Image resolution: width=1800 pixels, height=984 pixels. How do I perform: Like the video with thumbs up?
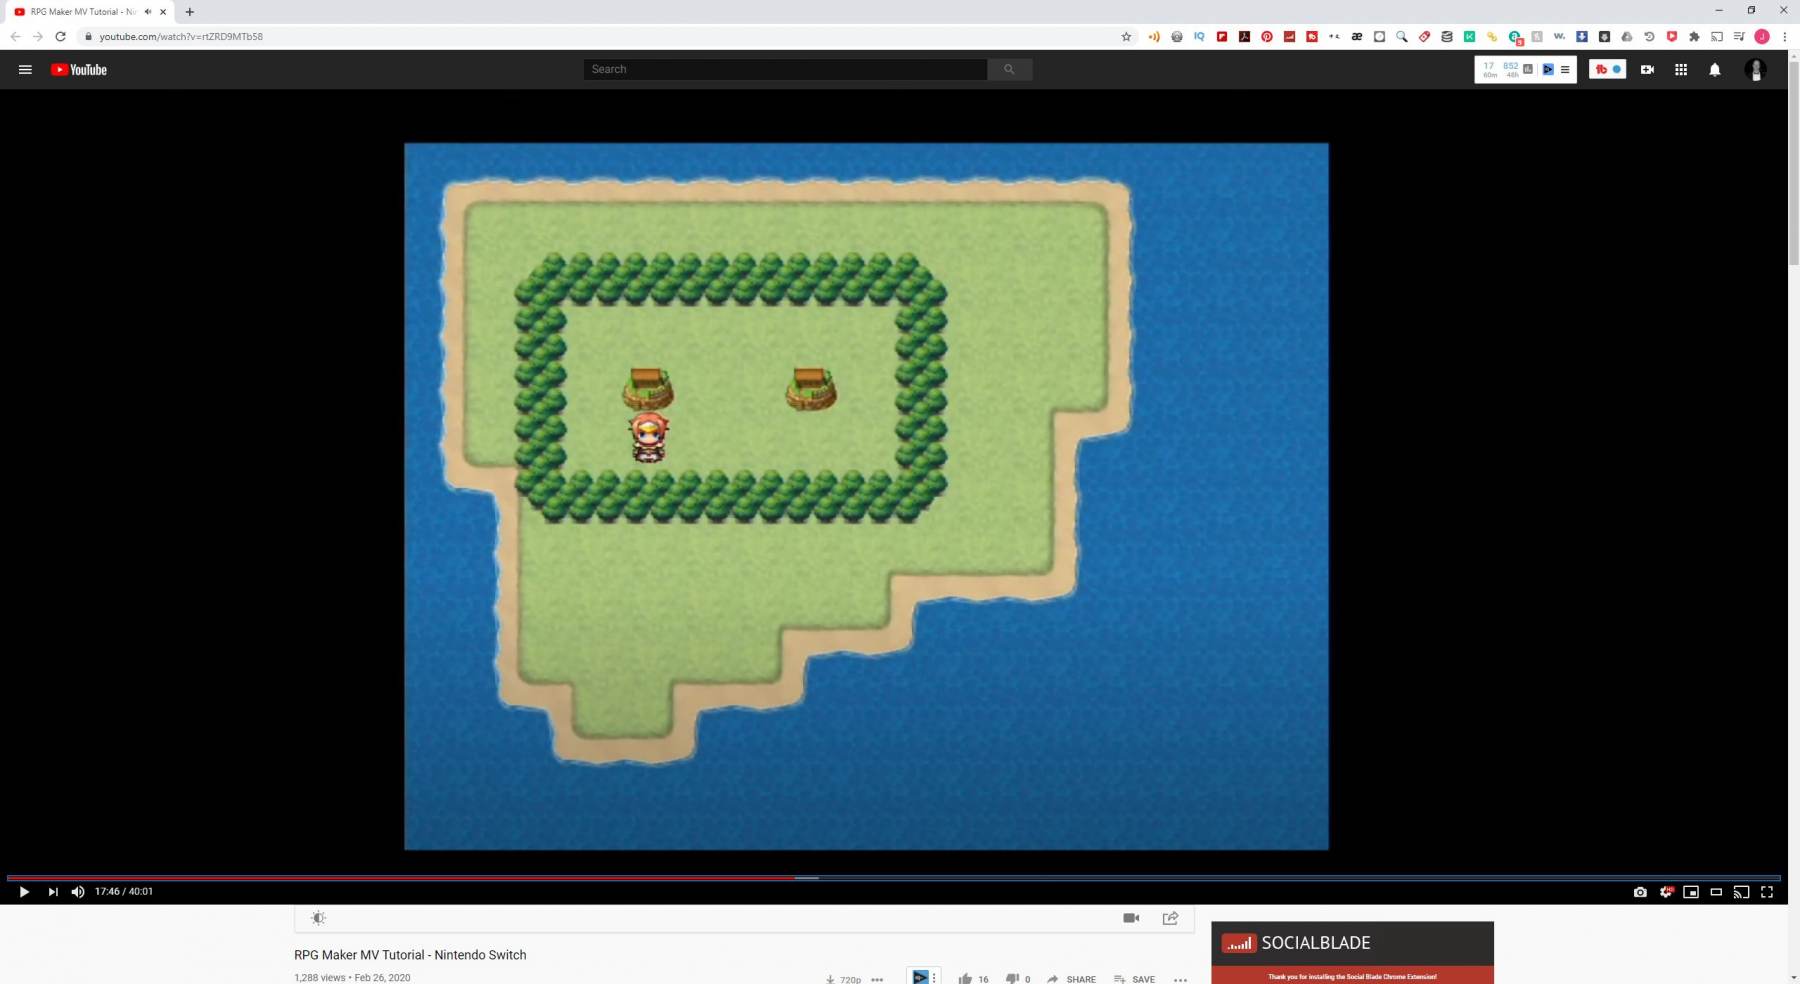(965, 978)
